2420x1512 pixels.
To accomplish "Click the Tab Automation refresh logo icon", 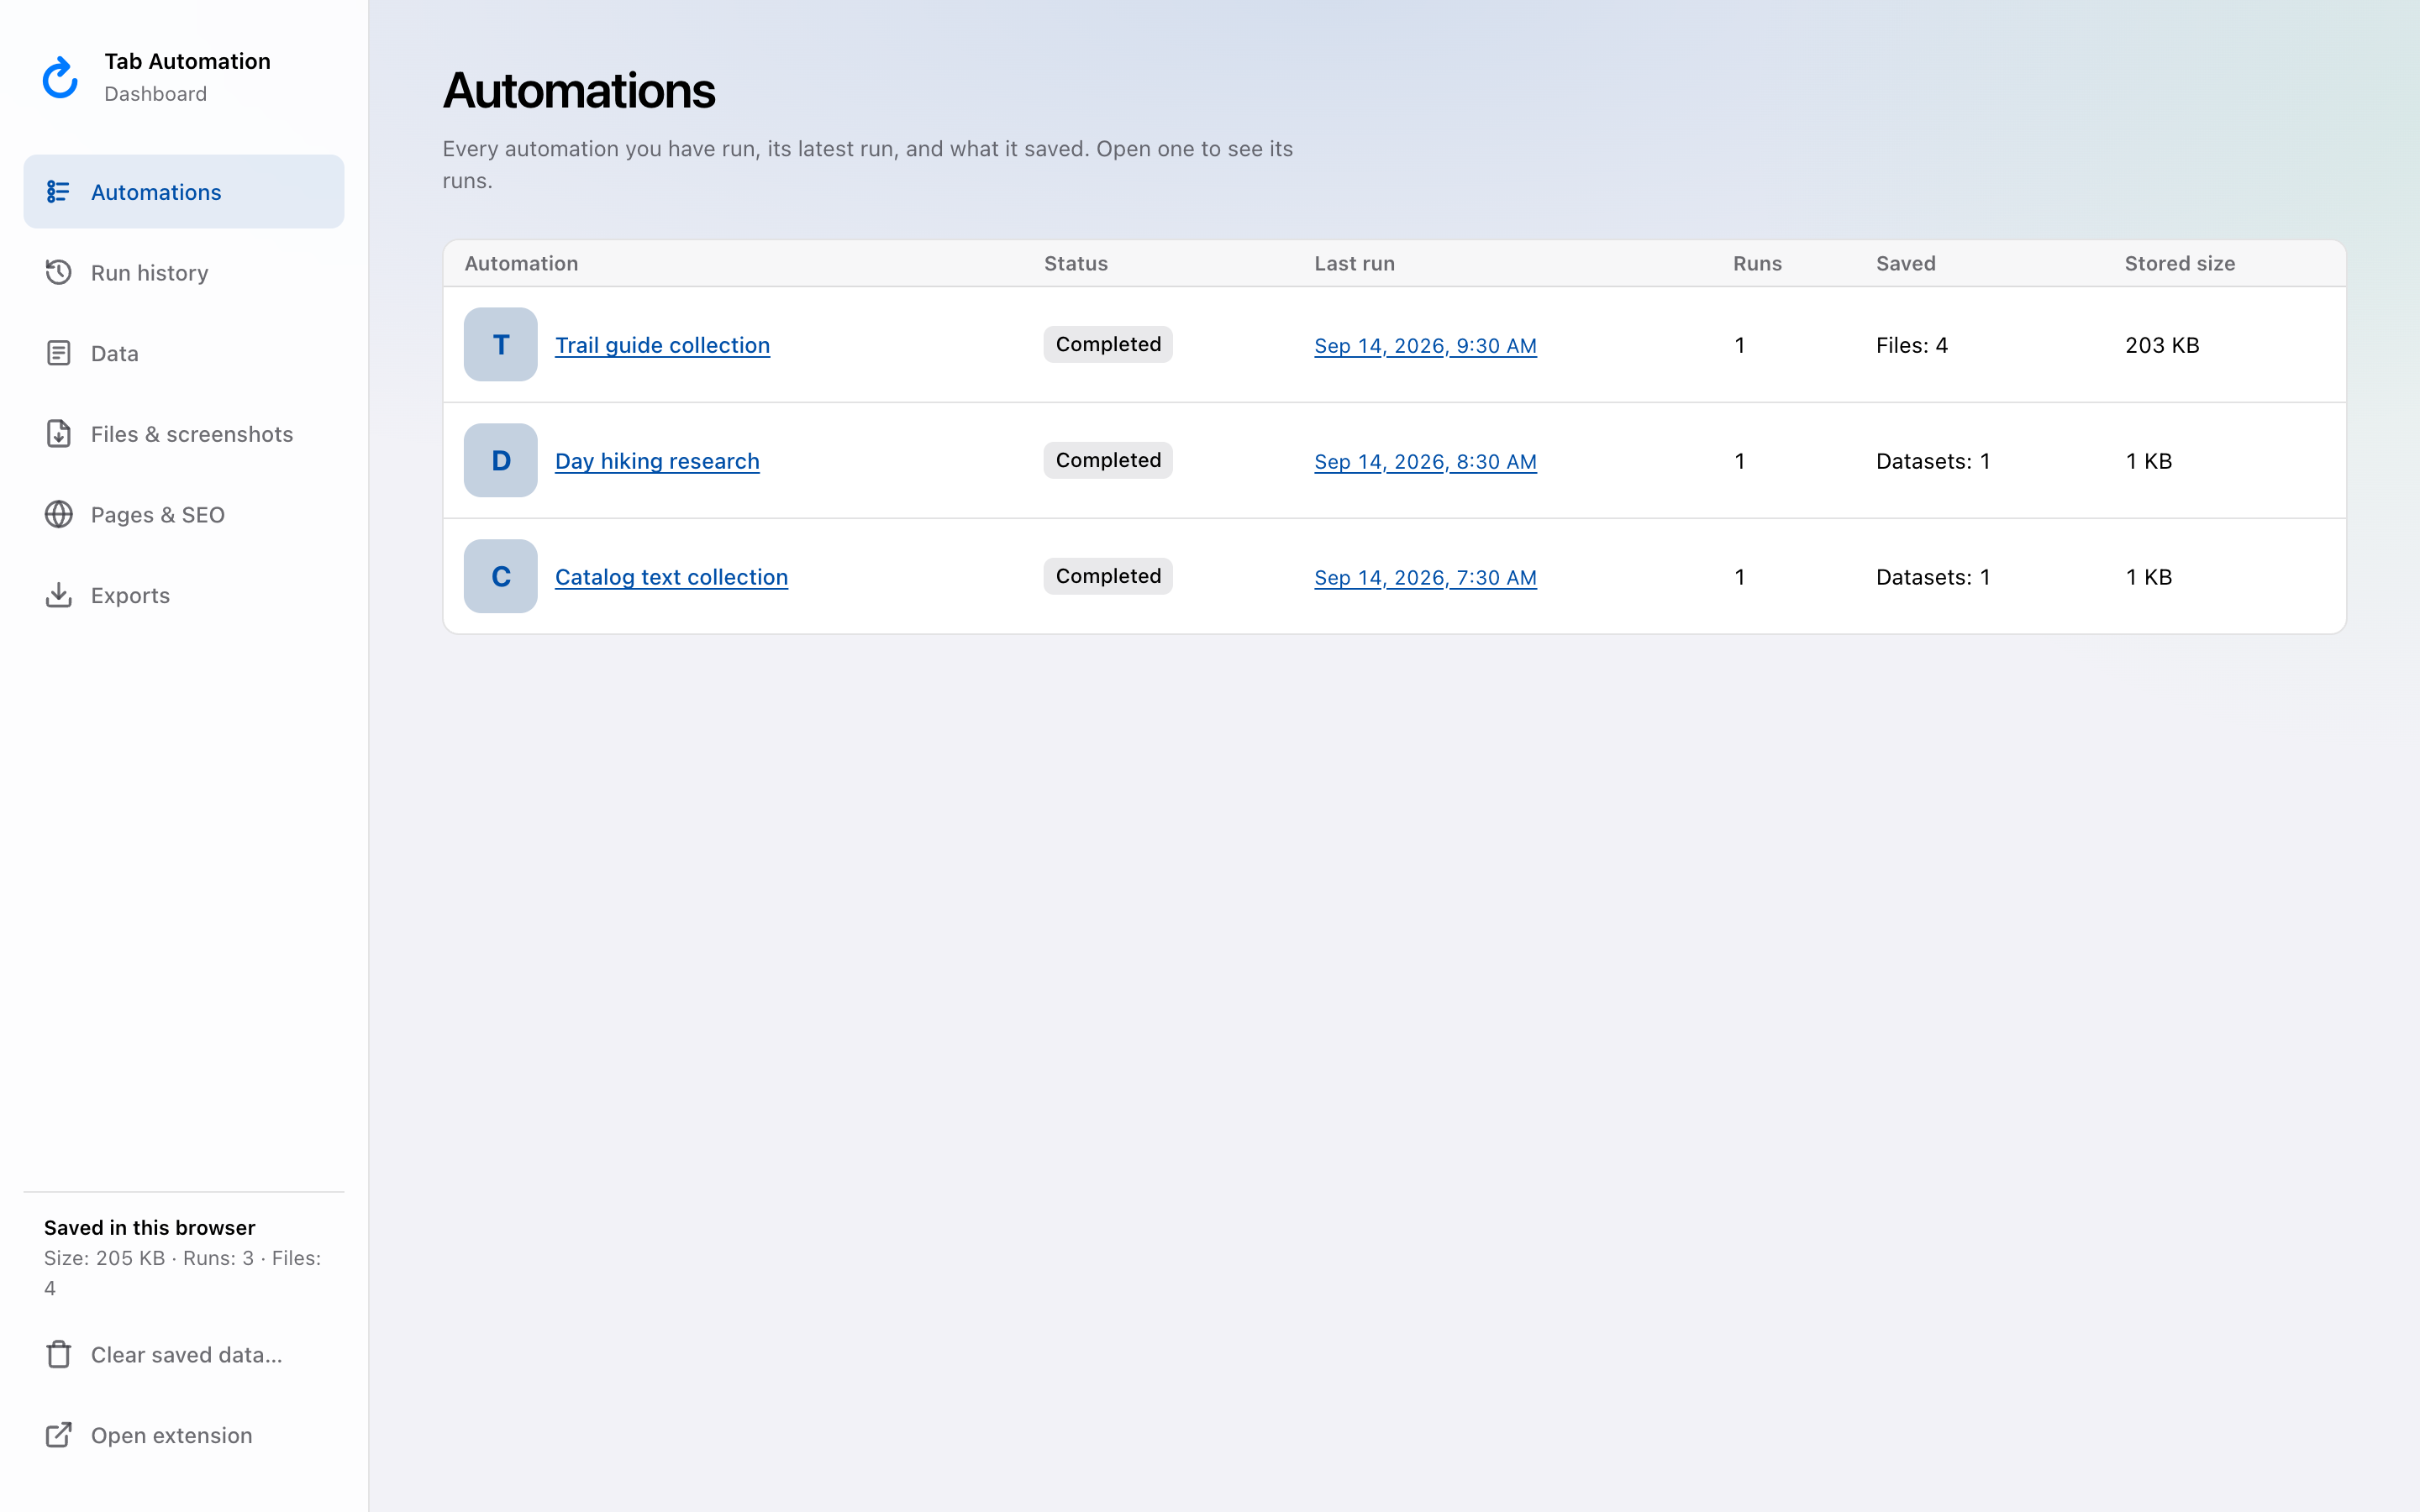I will pos(60,77).
